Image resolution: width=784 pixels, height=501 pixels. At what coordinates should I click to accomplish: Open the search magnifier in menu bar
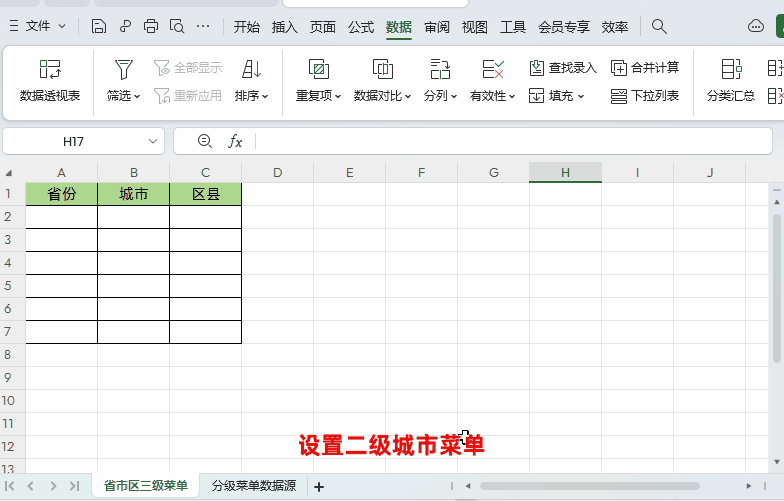[x=659, y=26]
